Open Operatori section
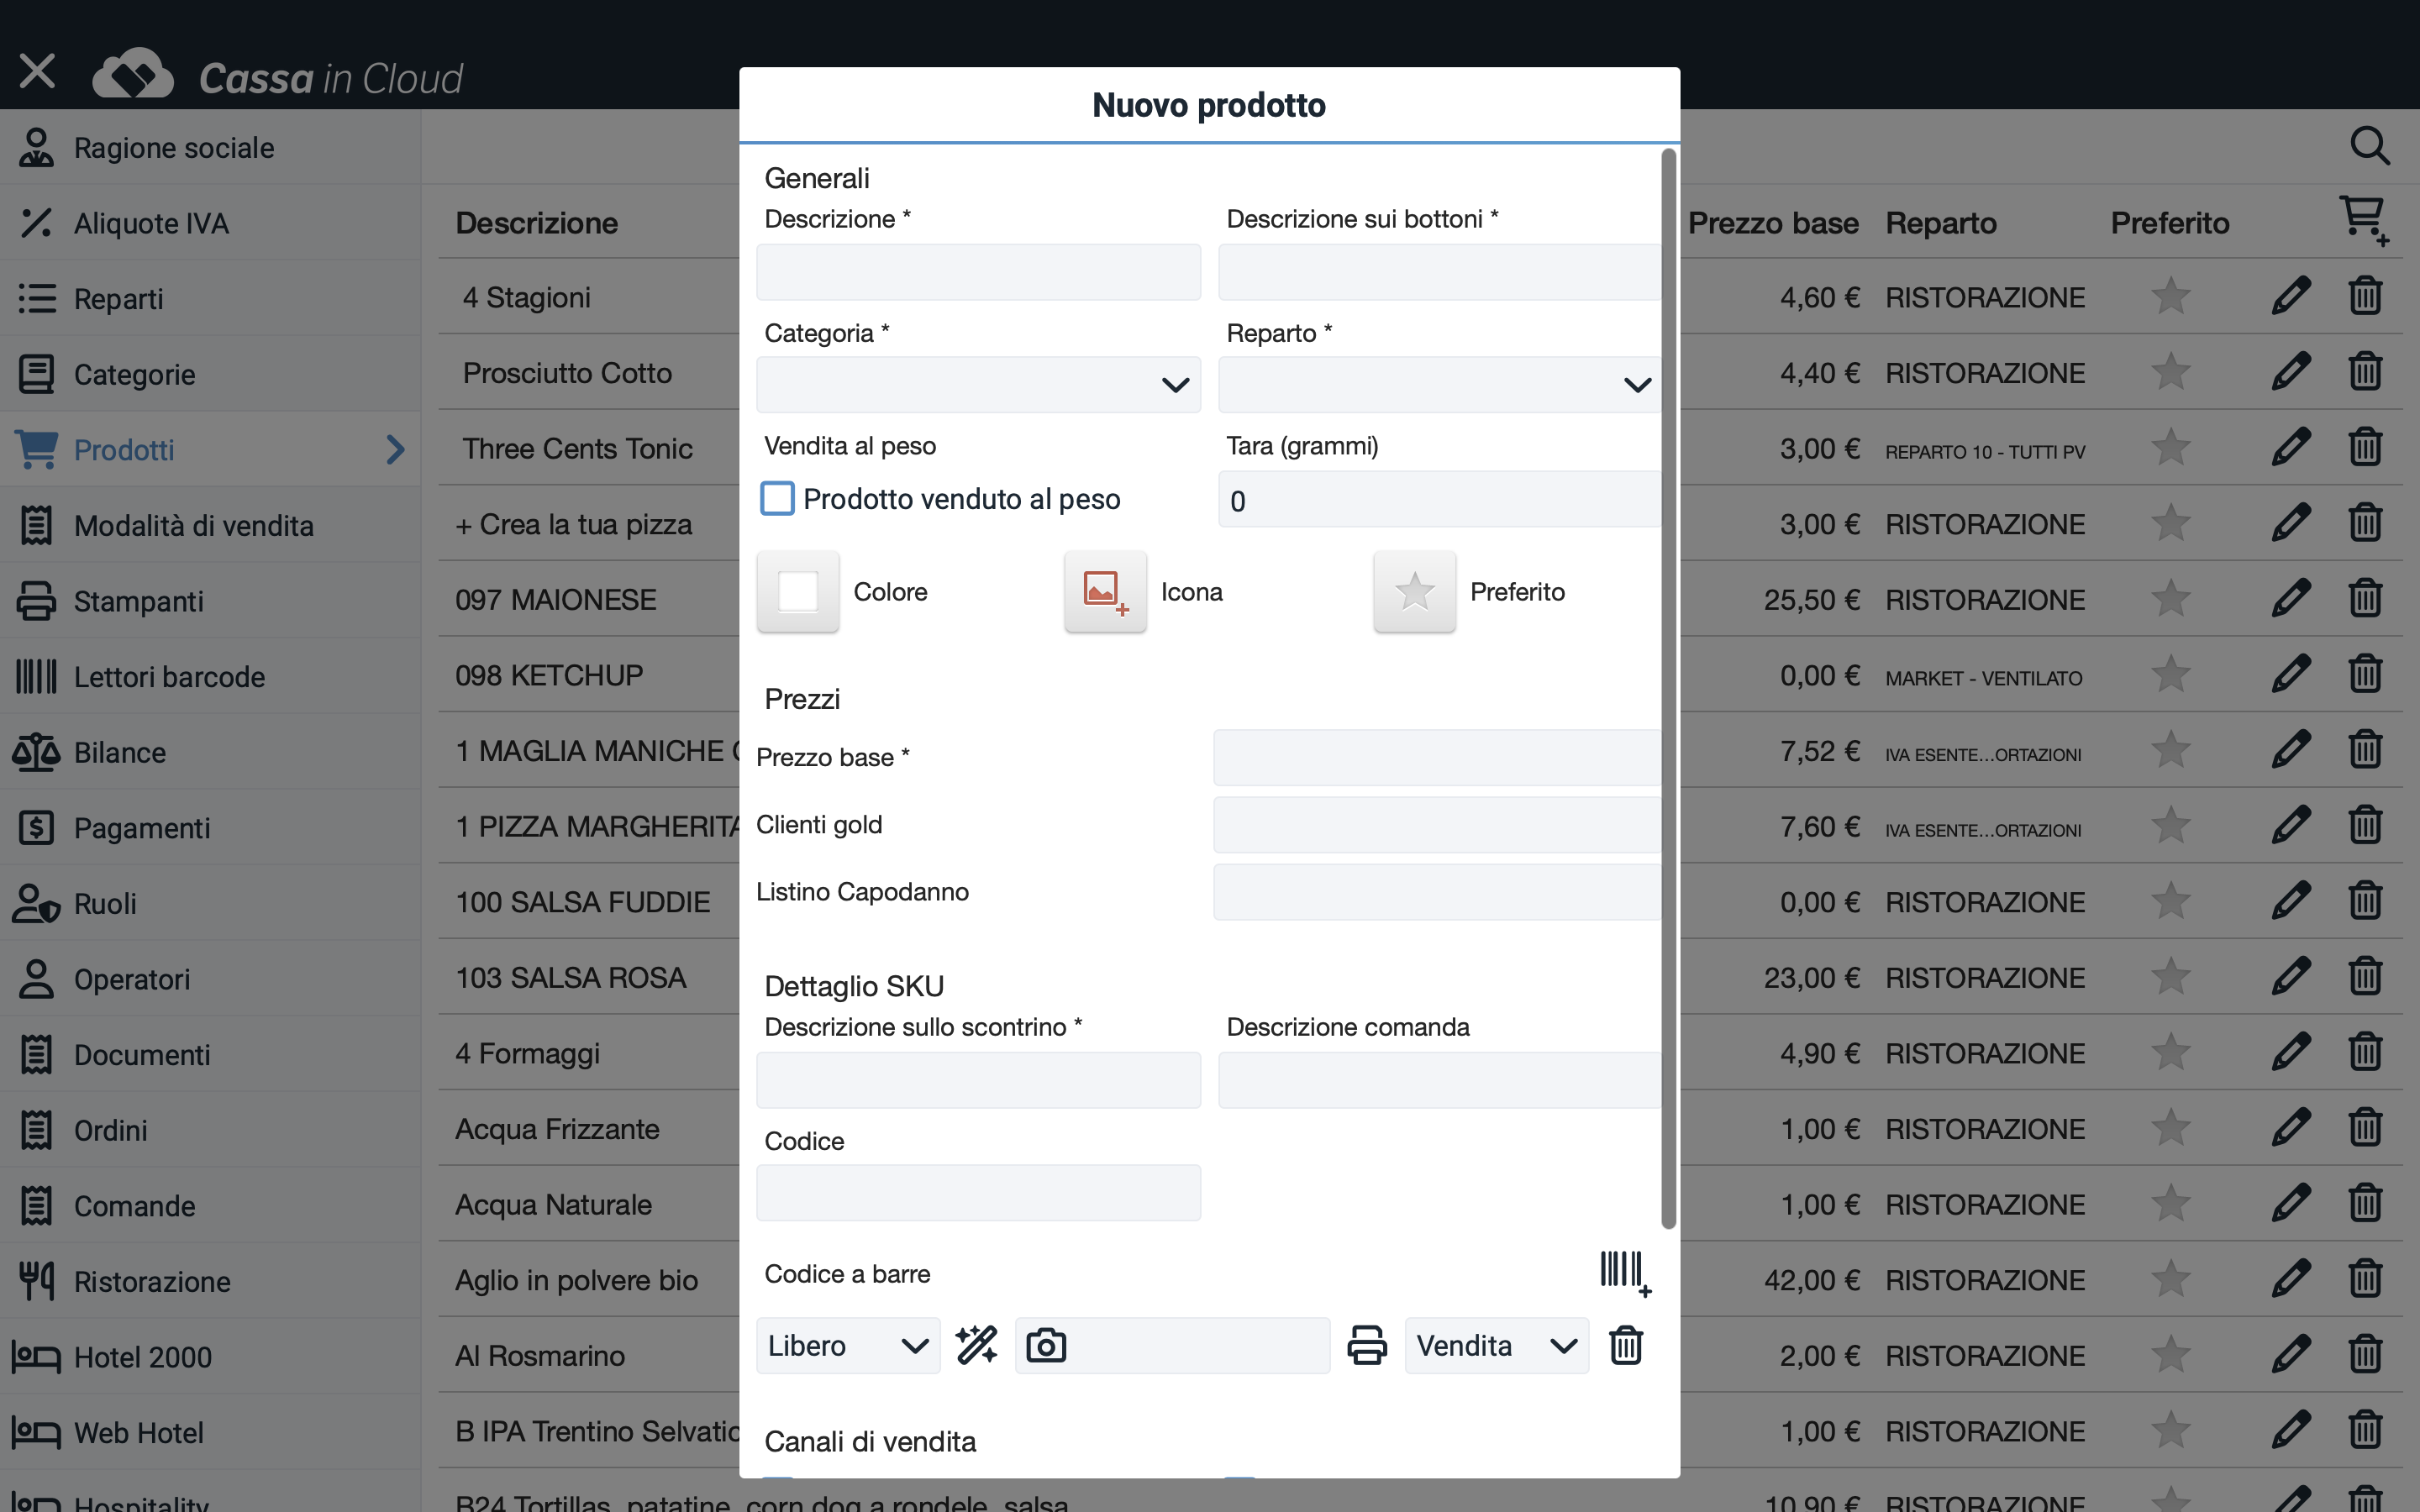The width and height of the screenshot is (2420, 1512). pyautogui.click(x=210, y=978)
